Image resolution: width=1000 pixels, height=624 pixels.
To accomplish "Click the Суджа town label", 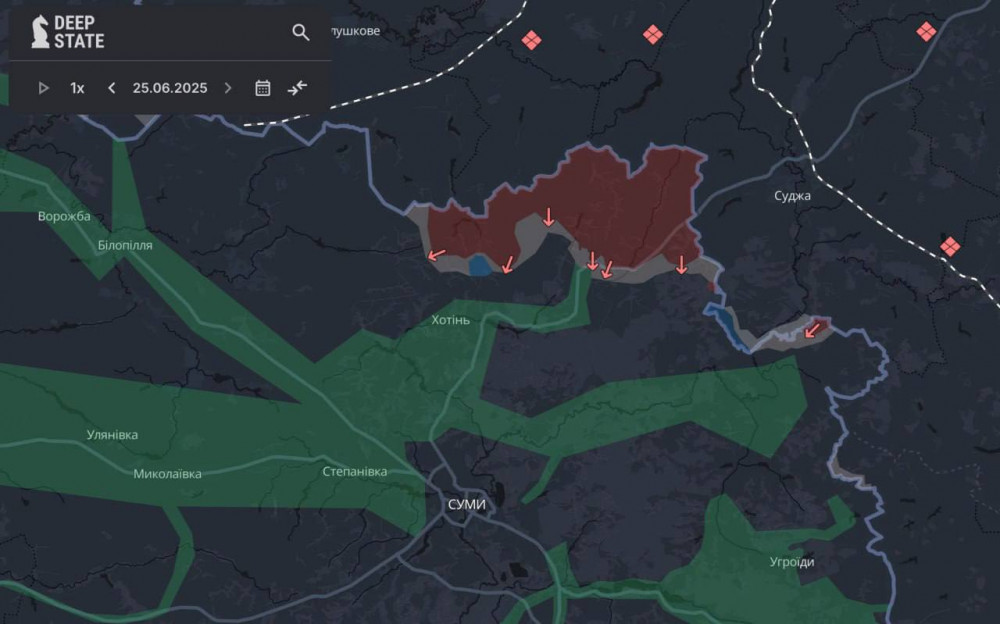I will [x=792, y=195].
